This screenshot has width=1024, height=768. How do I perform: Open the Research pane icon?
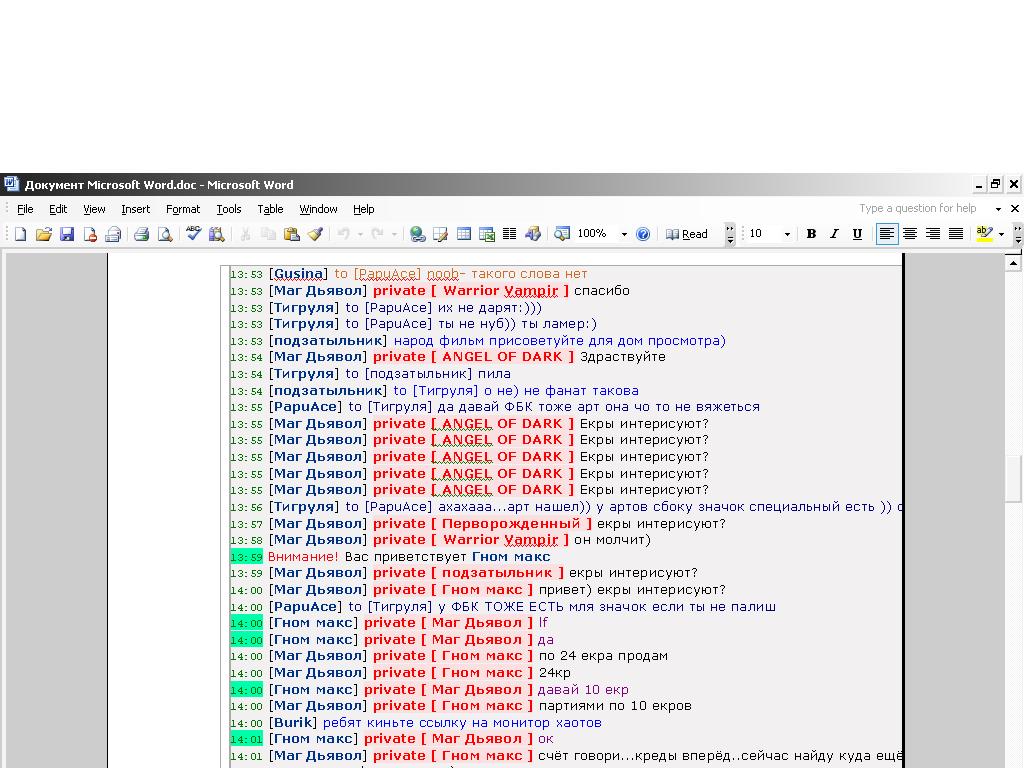[x=216, y=234]
